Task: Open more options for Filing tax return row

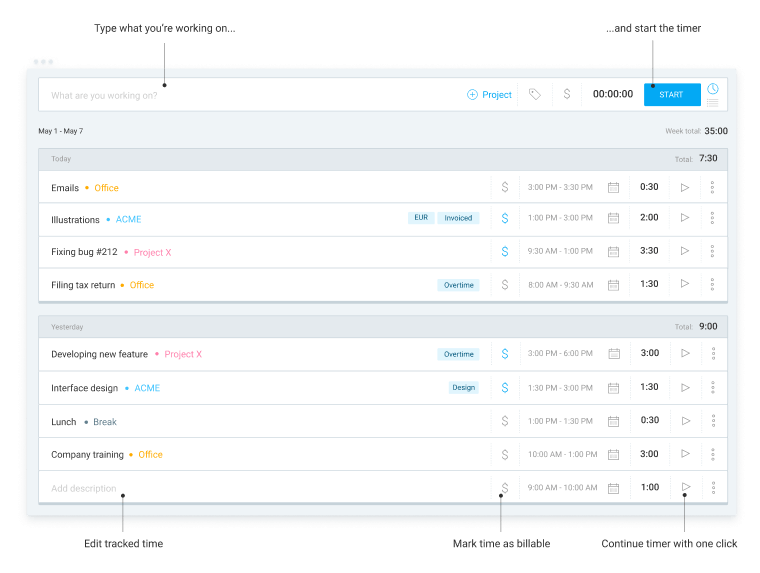Action: pos(712,284)
